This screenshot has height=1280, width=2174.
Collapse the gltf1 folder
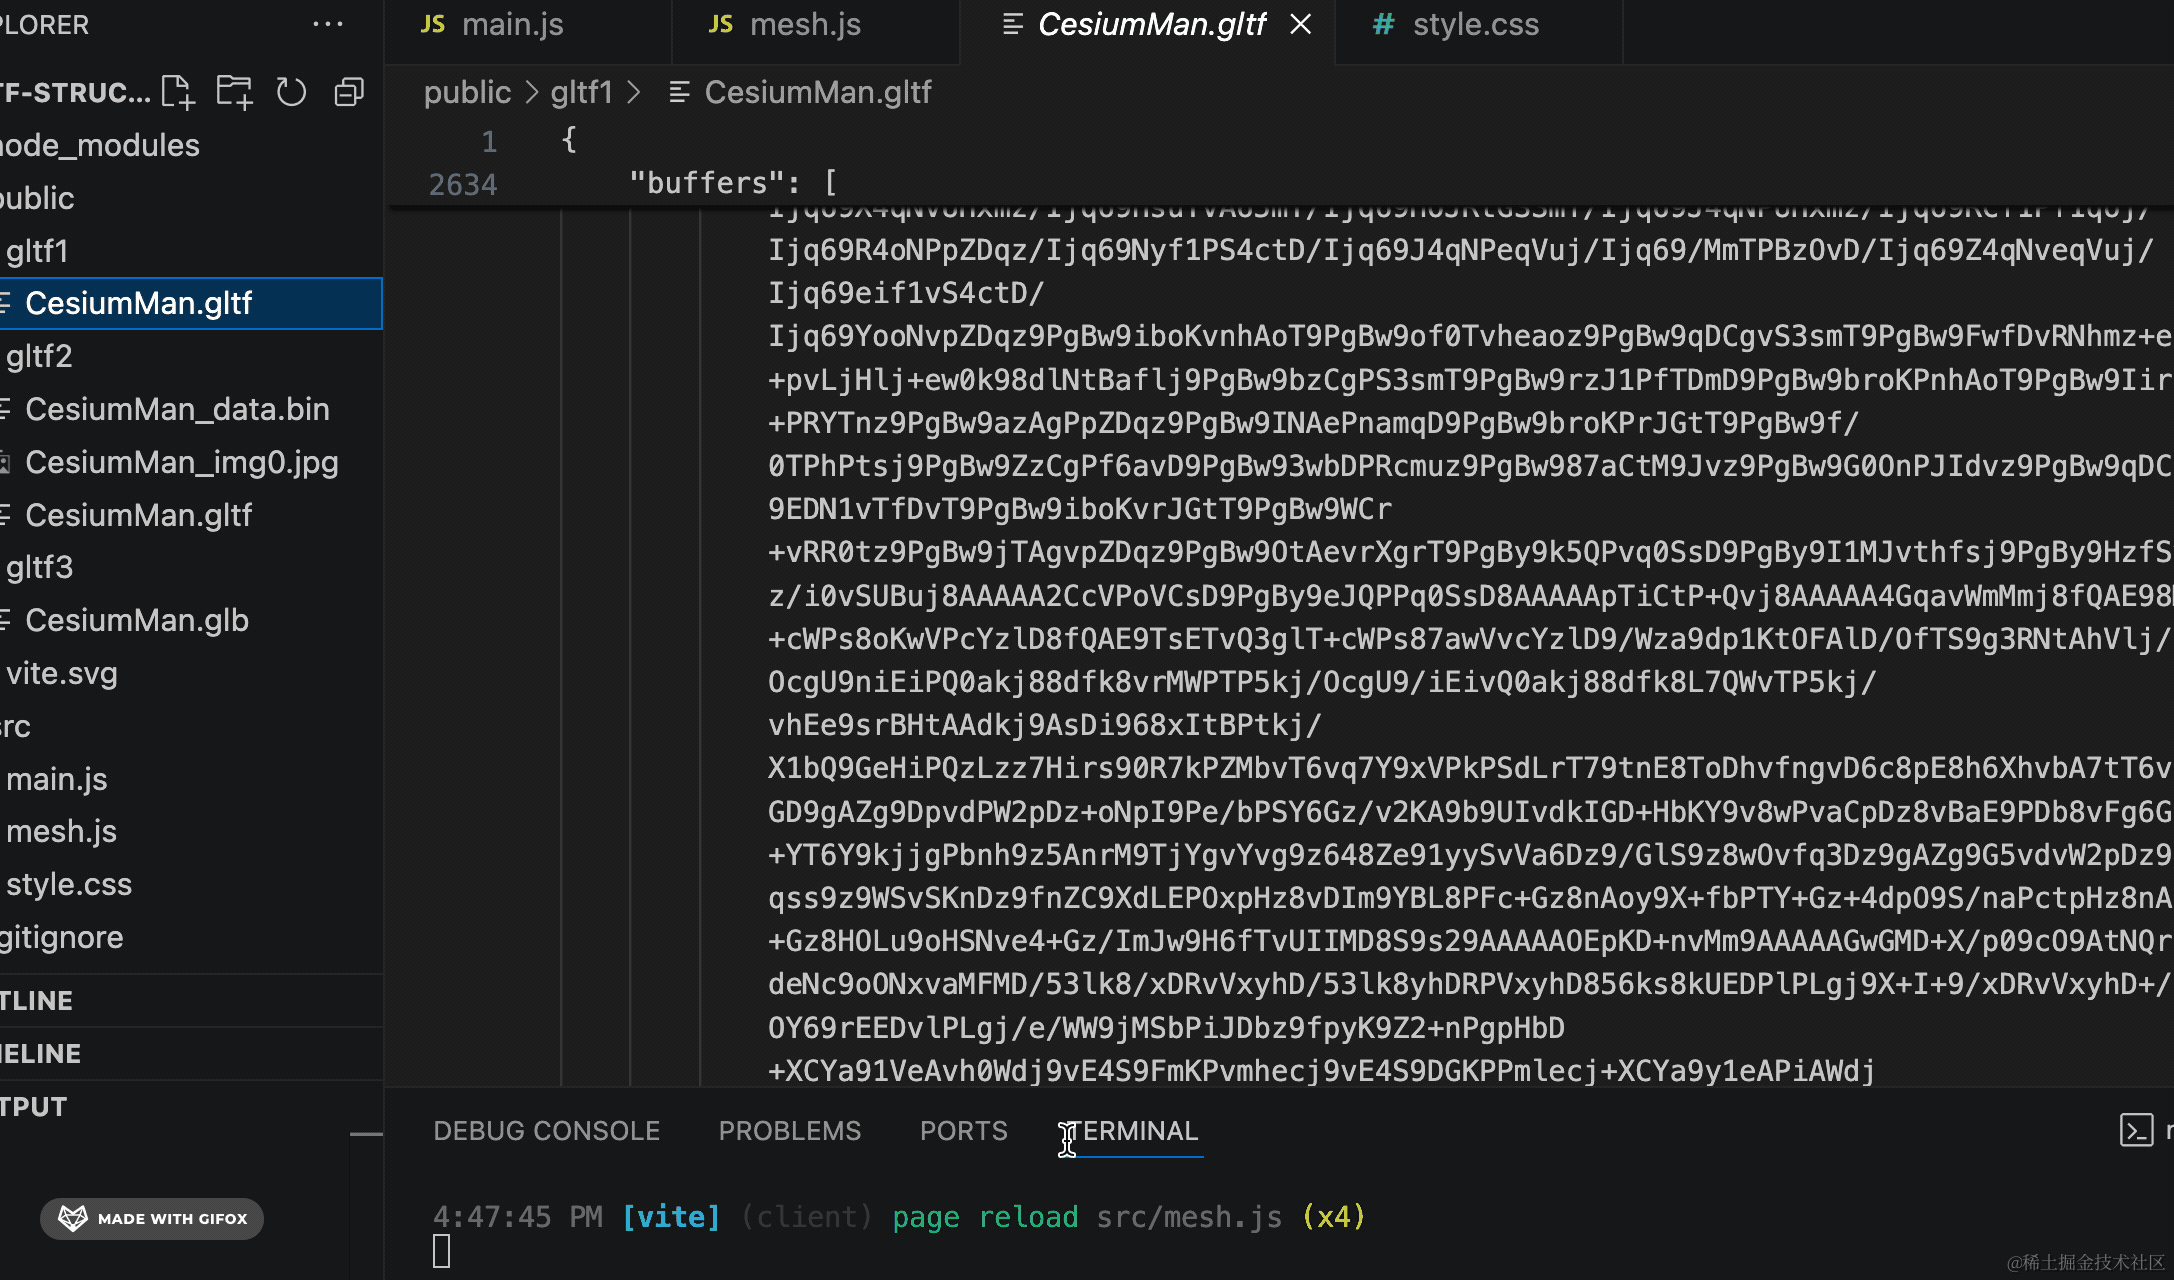191,251
